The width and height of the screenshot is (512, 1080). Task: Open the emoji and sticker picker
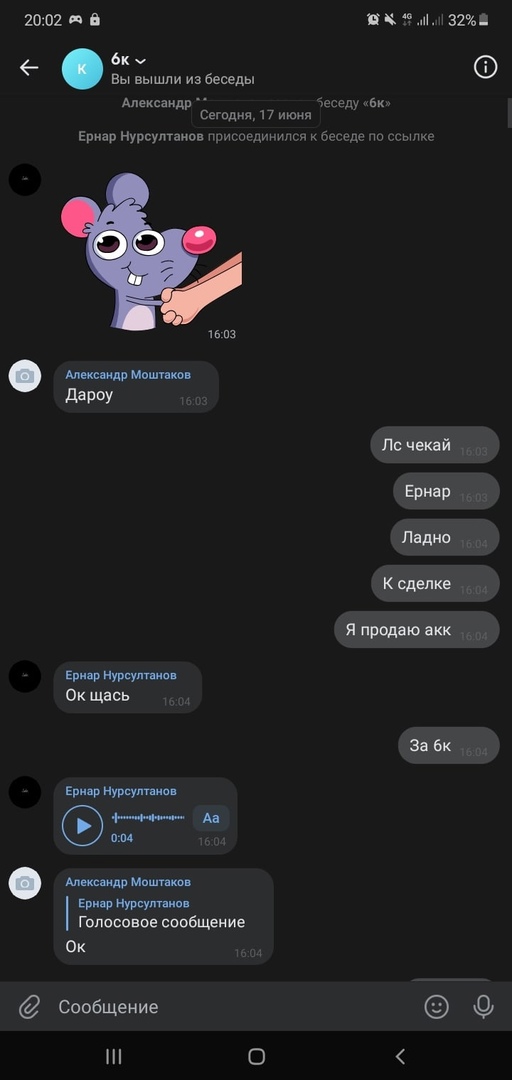click(x=436, y=1007)
